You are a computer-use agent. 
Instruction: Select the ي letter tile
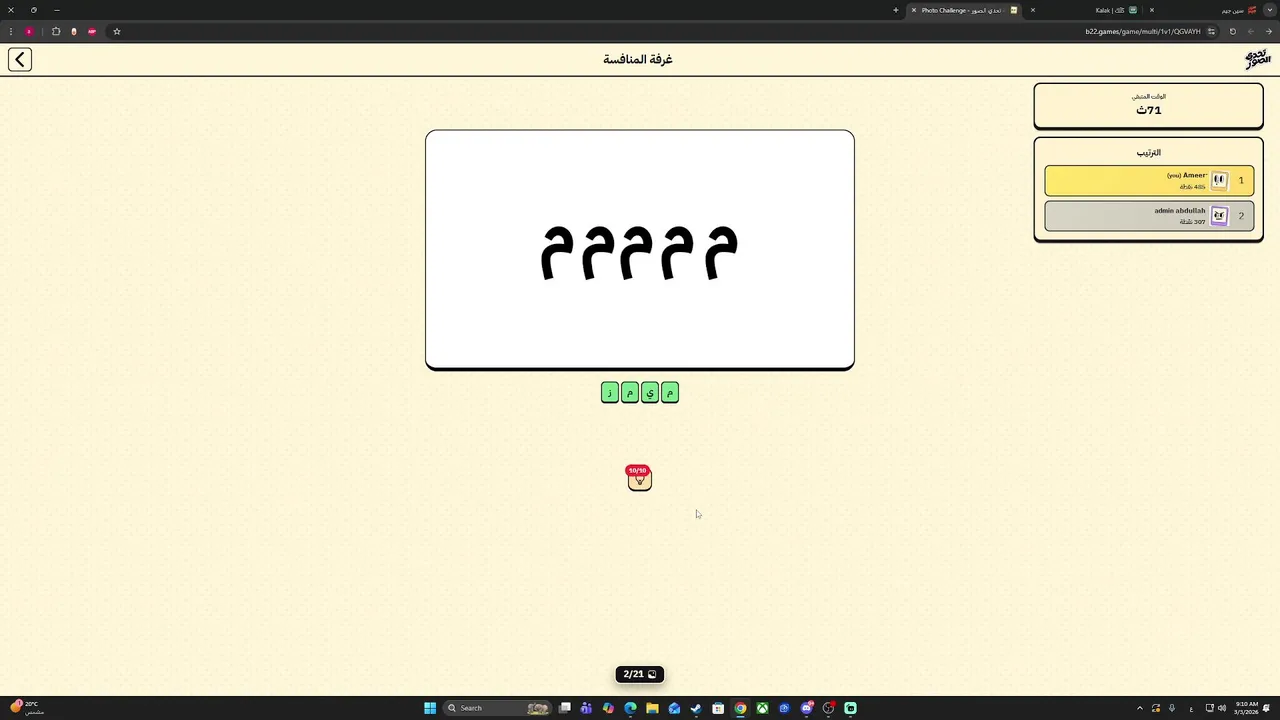(x=650, y=393)
